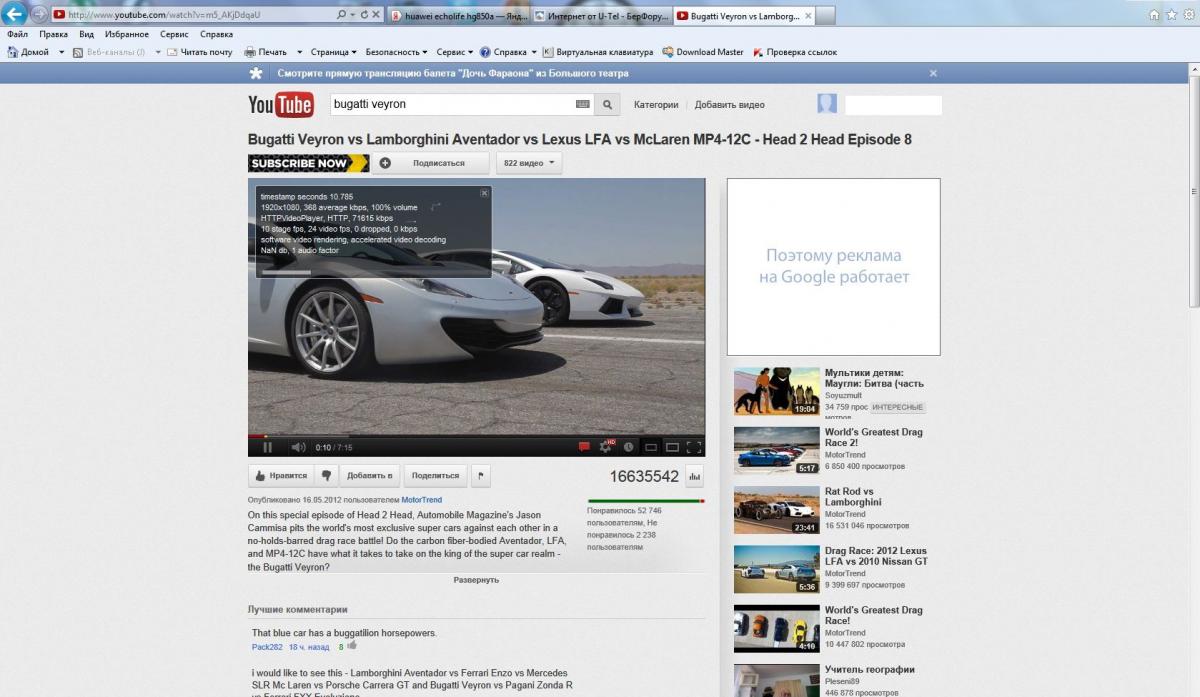Flag the video as inappropriate
This screenshot has height=697, width=1200.
click(480, 476)
